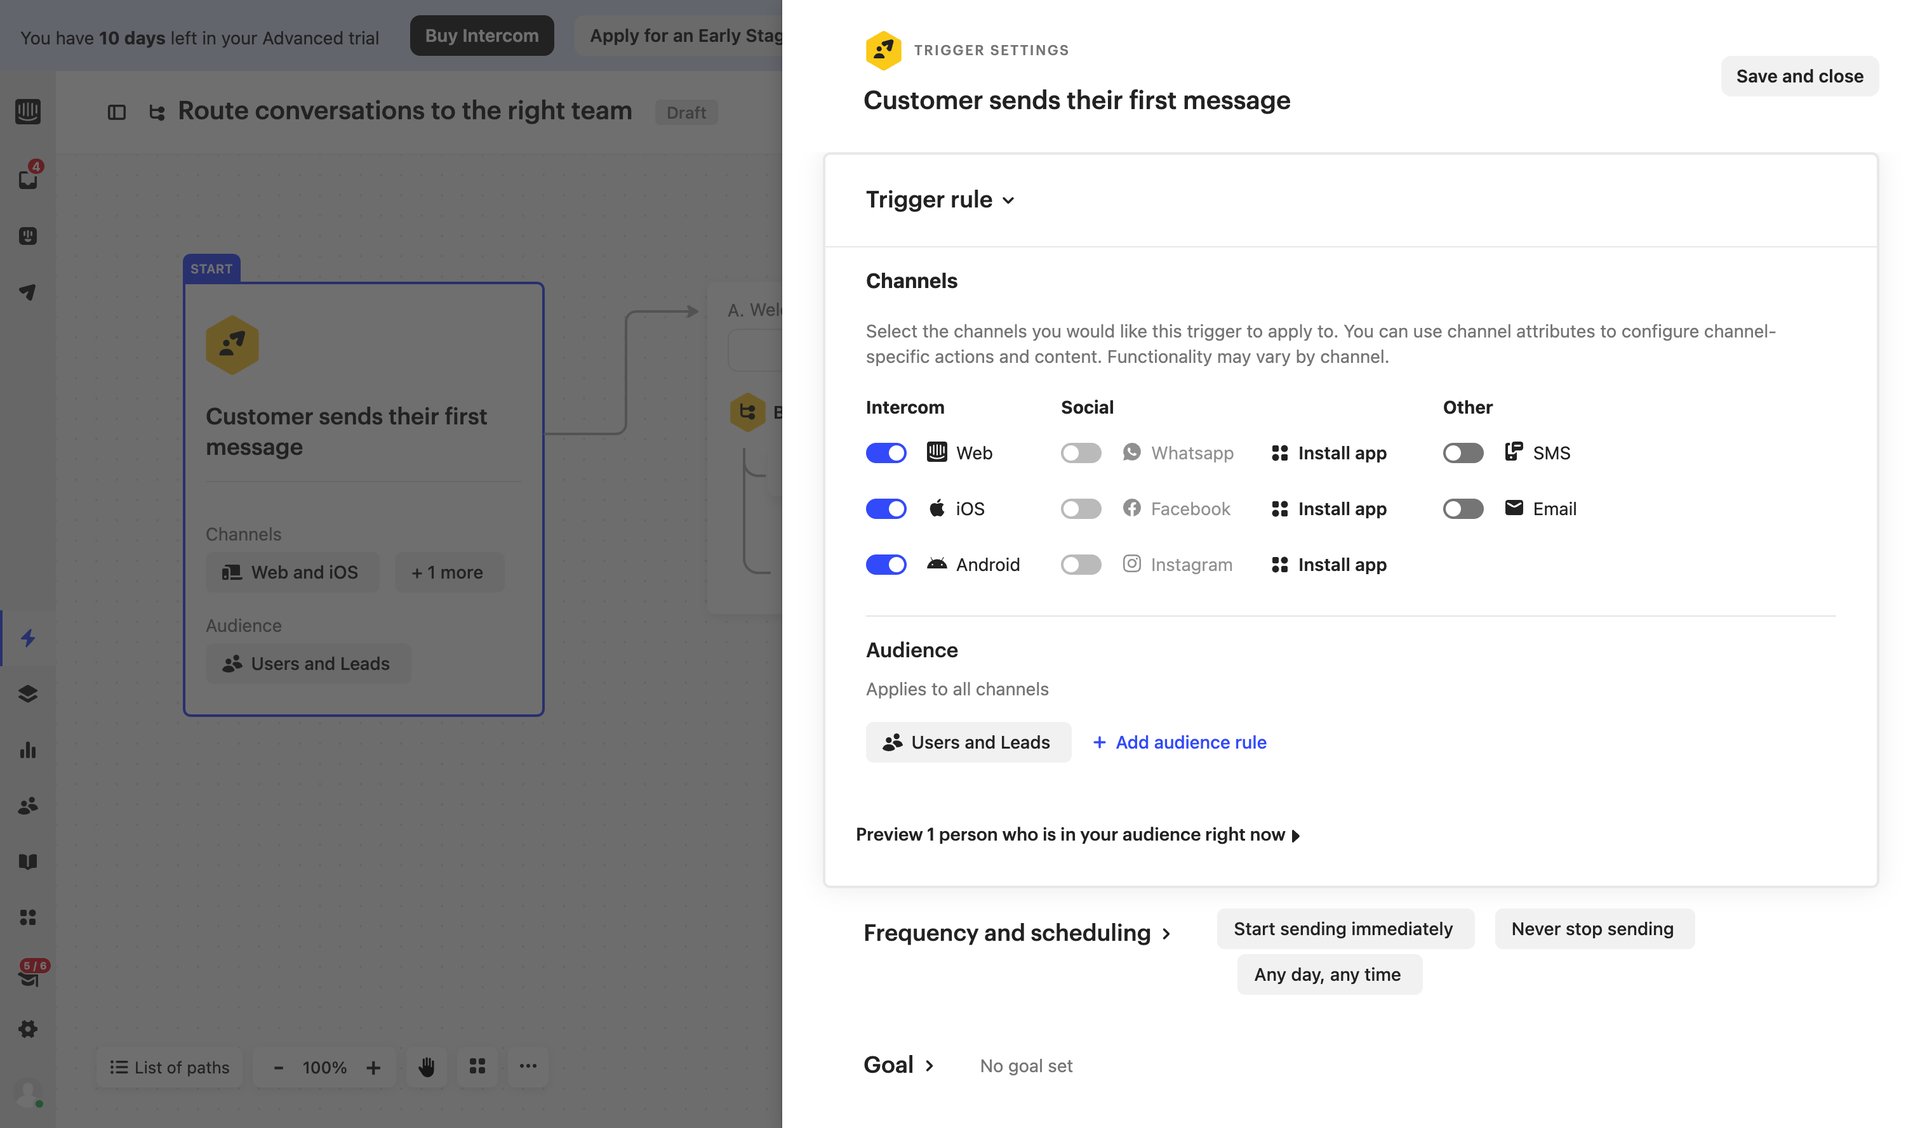
Task: Select the hand pan tool in canvas controls
Action: click(x=426, y=1067)
